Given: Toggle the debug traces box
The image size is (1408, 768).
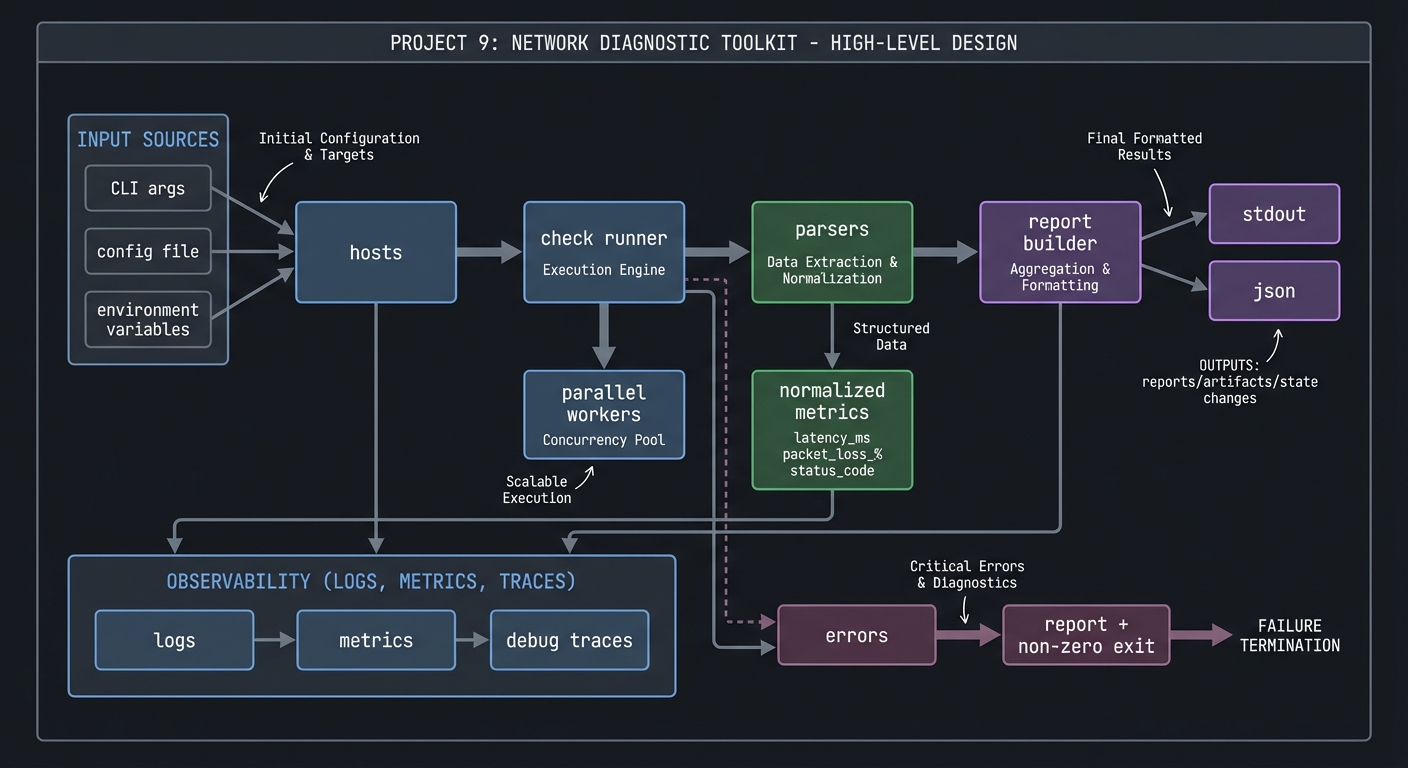Looking at the screenshot, I should [x=568, y=640].
